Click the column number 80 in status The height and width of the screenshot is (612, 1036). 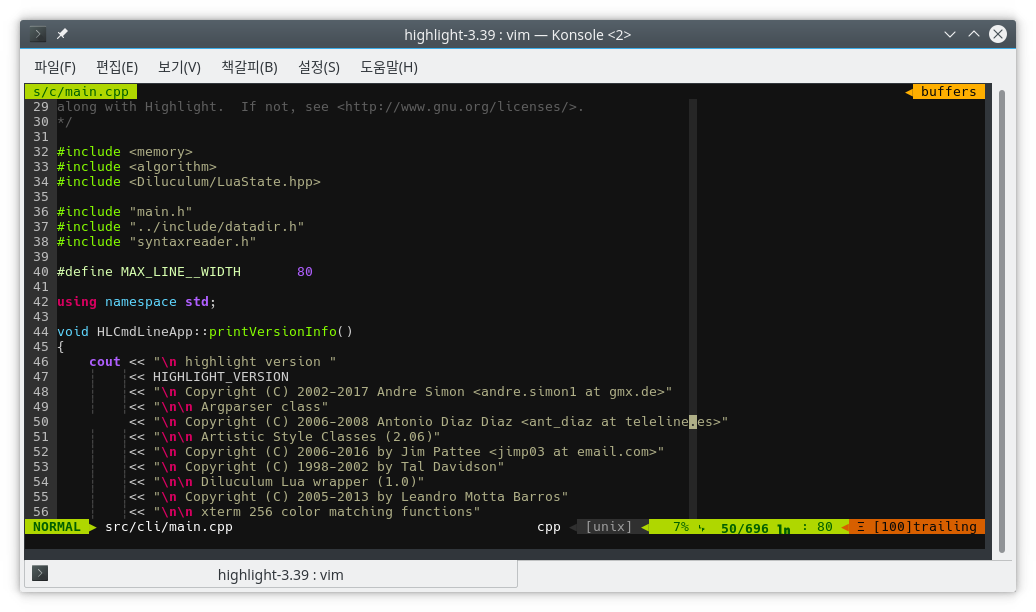pyautogui.click(x=825, y=527)
